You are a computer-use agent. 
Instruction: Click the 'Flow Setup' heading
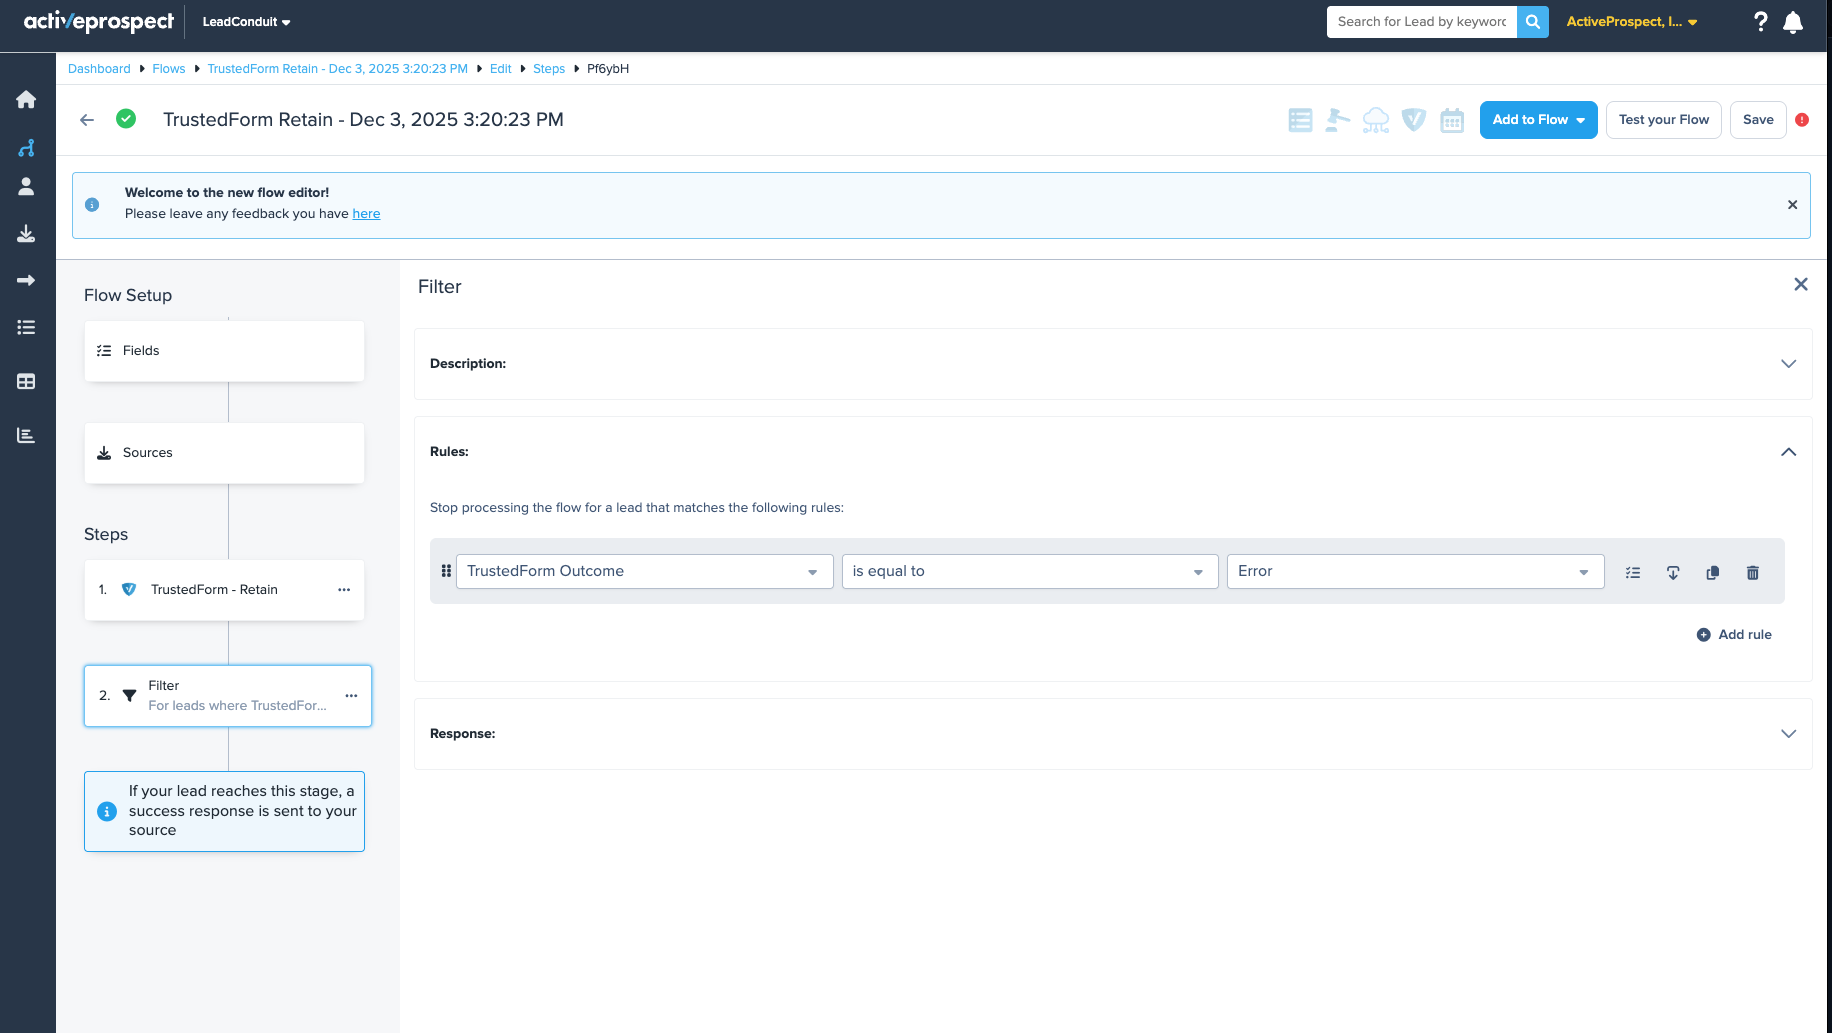[x=128, y=295]
